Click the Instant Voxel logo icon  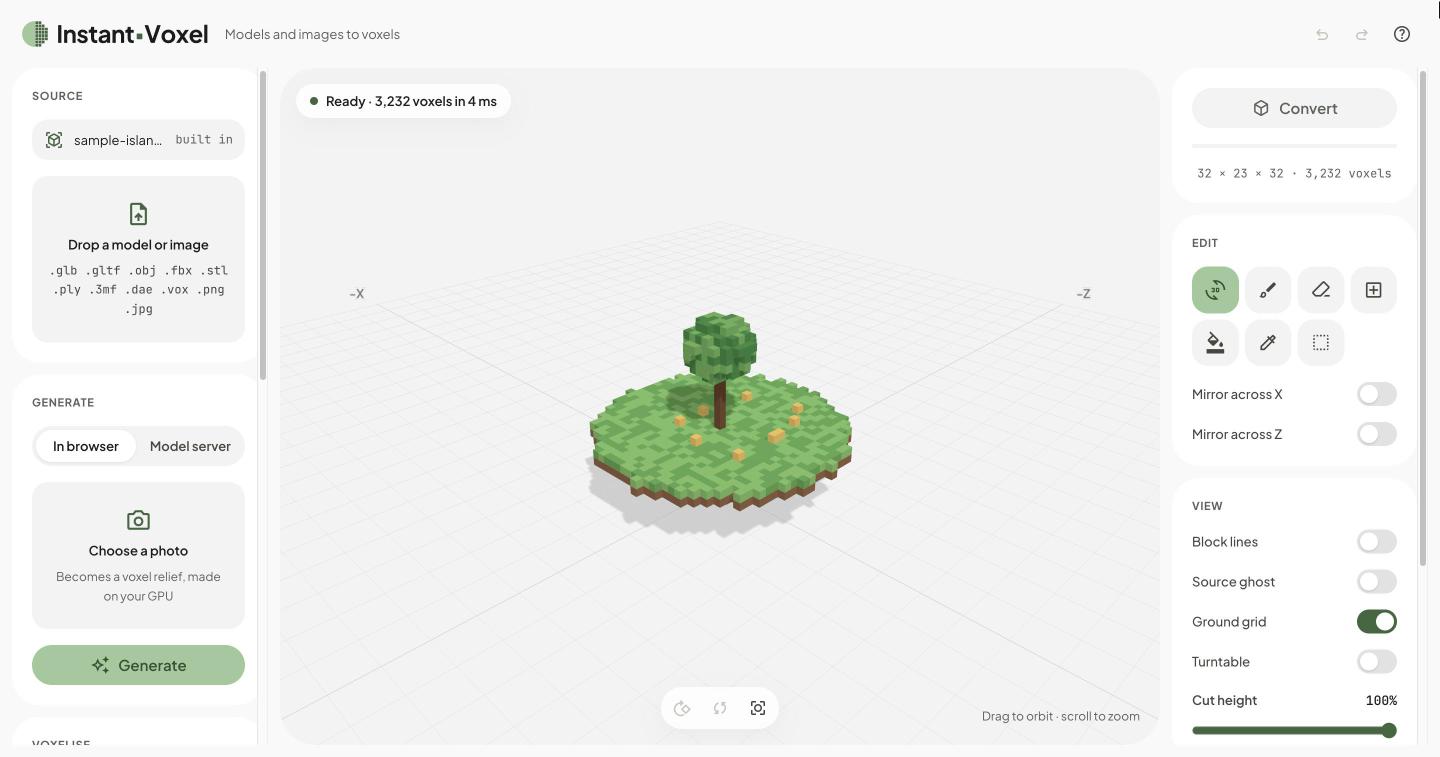pyautogui.click(x=35, y=34)
